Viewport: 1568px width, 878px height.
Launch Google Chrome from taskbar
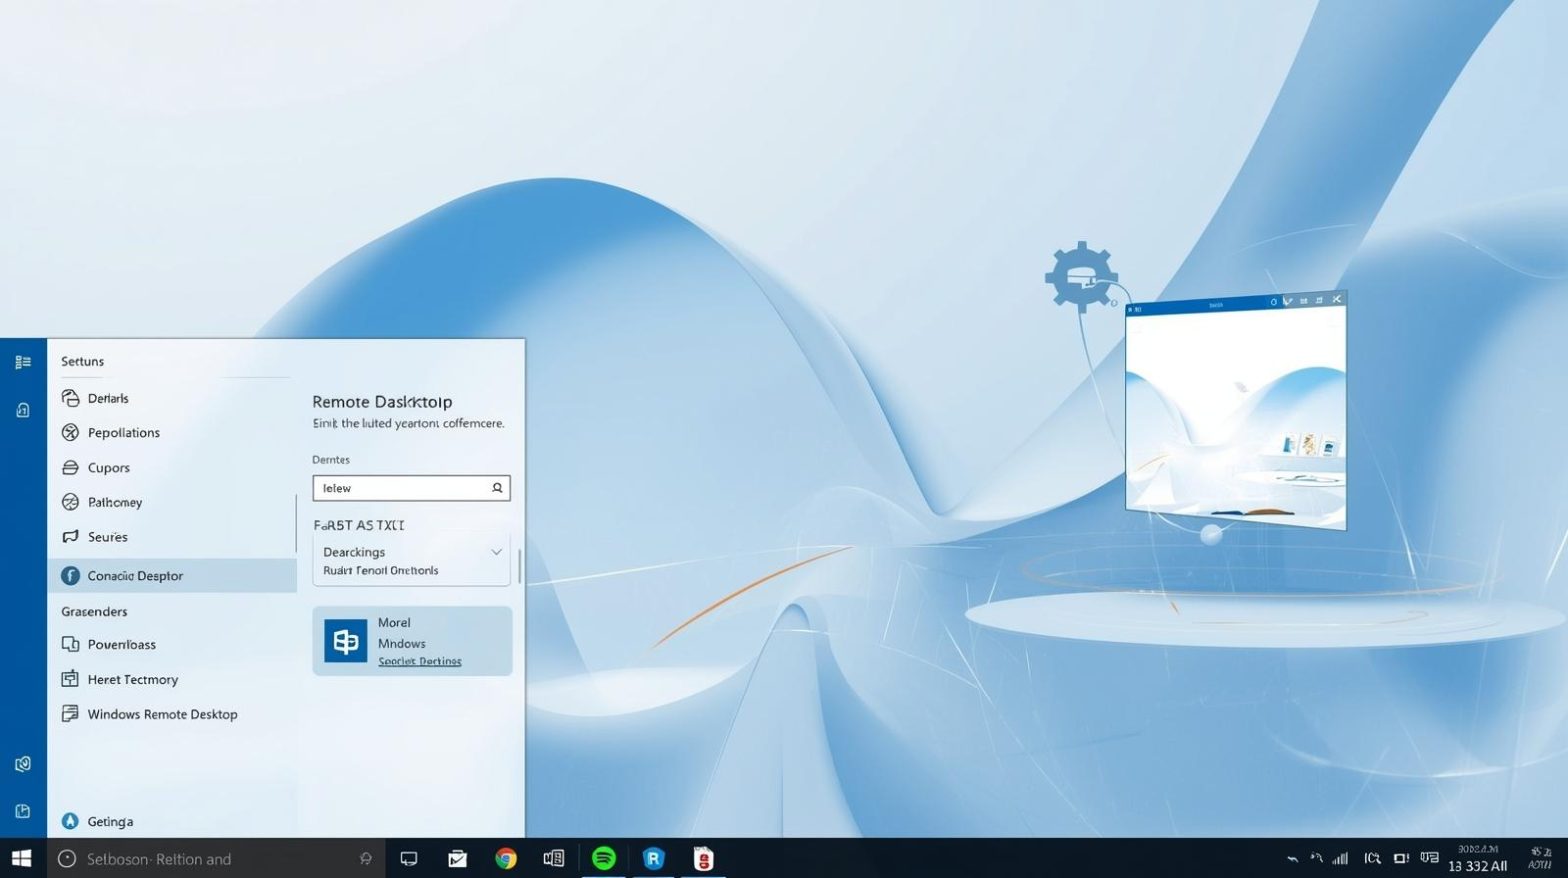pos(506,858)
